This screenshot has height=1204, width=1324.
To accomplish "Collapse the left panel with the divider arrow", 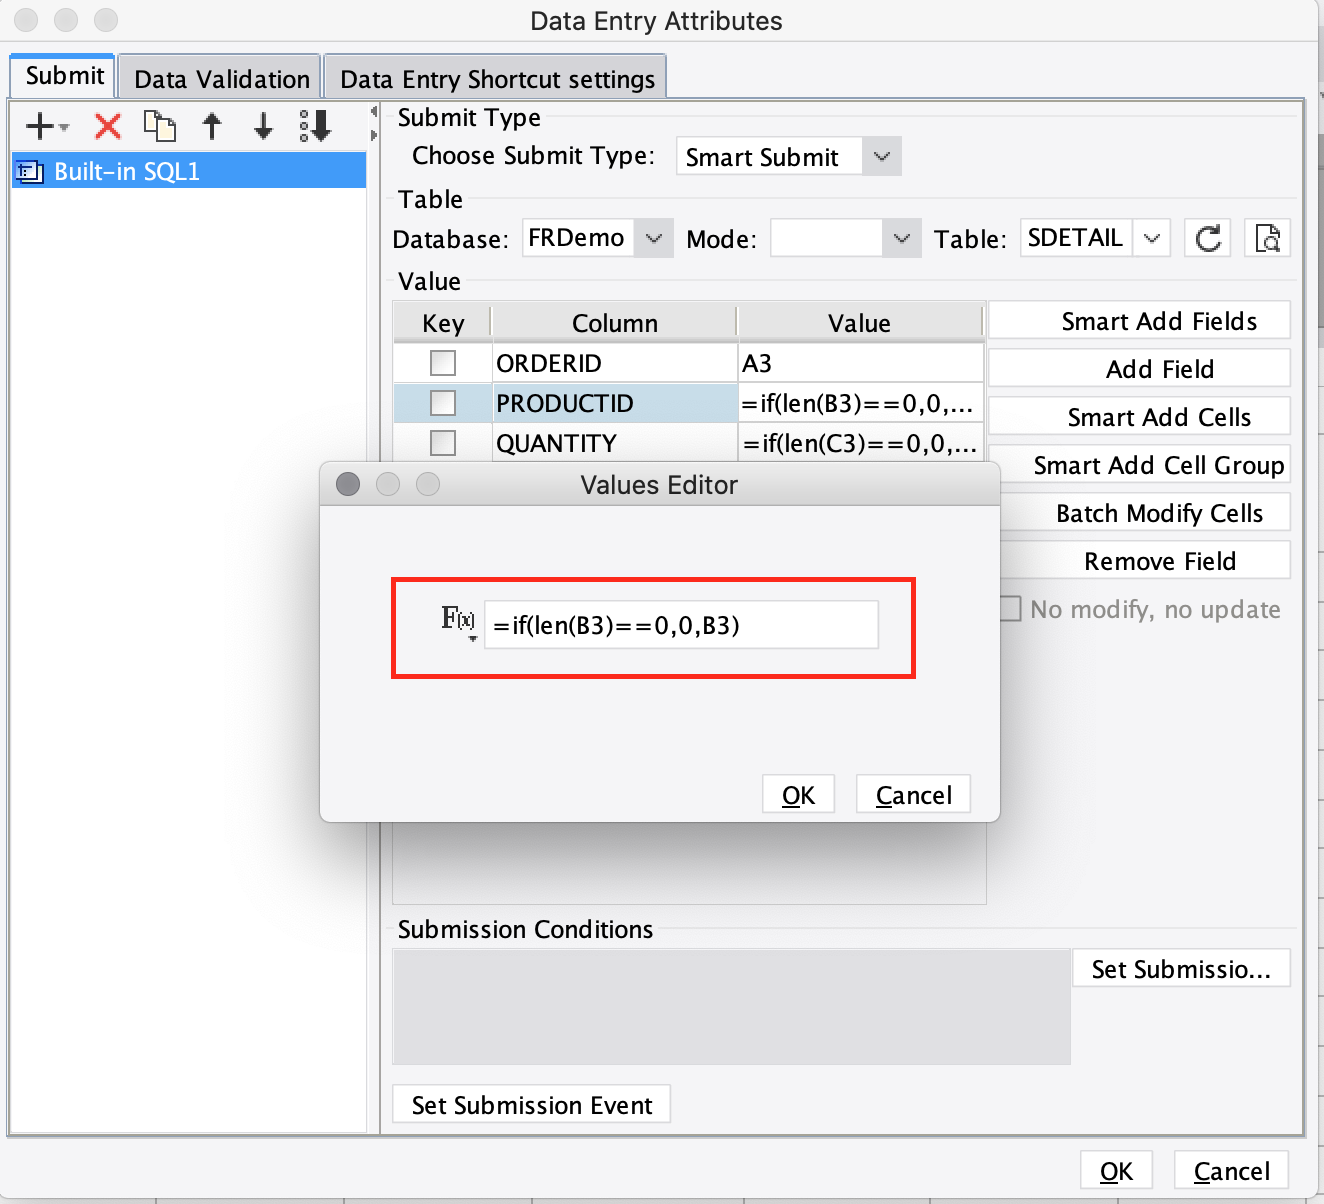I will point(374,110).
